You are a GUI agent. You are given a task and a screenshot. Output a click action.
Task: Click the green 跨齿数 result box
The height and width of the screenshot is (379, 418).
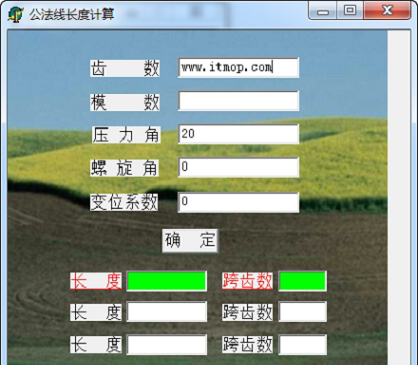(x=303, y=281)
